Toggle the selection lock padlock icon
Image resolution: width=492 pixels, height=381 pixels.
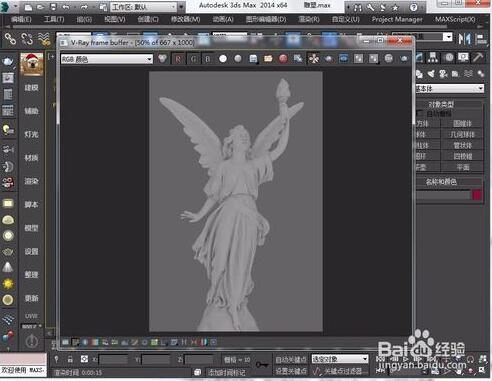pos(70,359)
